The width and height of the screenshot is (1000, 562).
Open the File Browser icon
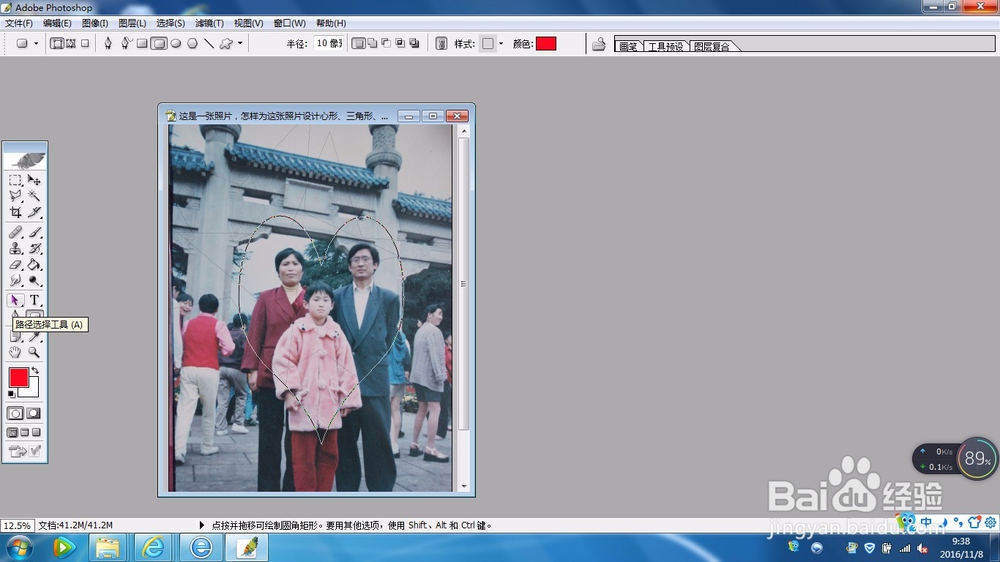[599, 44]
